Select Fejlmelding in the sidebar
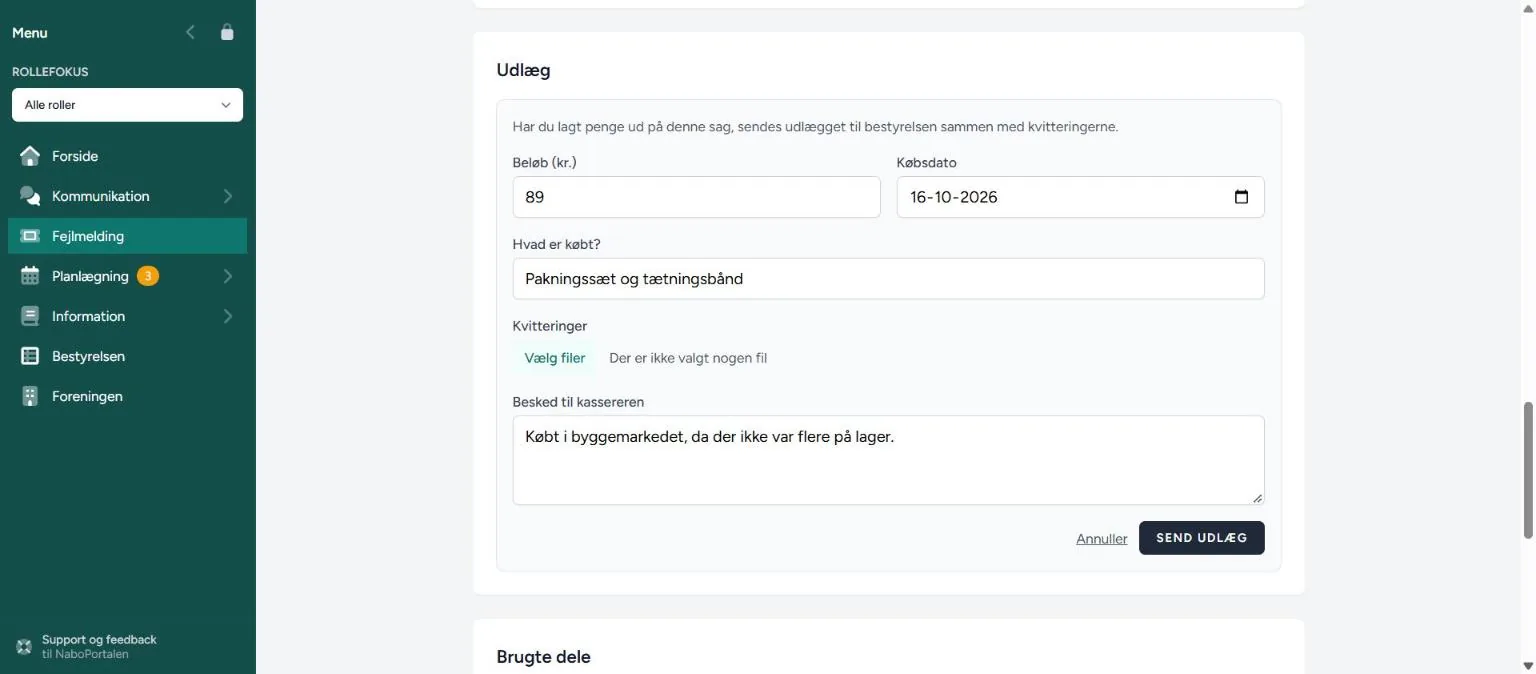 (x=127, y=236)
